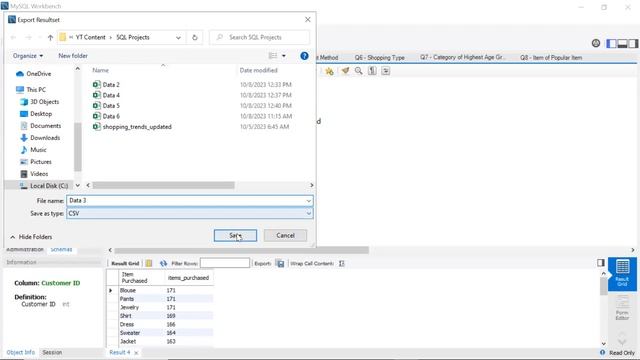Toggle the word wrap icon in the query toolbar
The width and height of the screenshot is (640, 360).
pyautogui.click(x=386, y=71)
